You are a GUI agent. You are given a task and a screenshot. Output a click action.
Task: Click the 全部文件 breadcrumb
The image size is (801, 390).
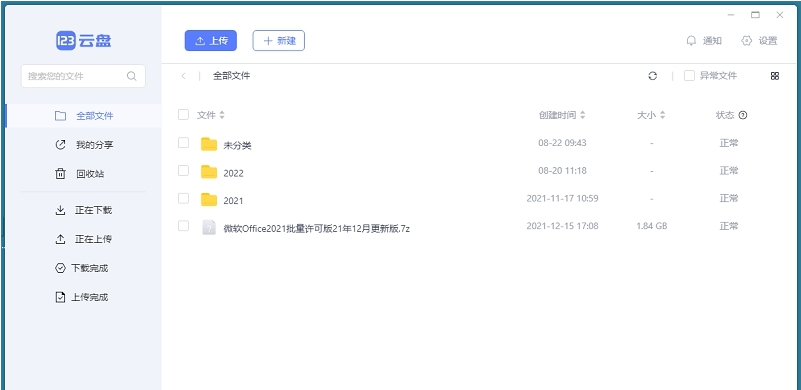tap(231, 76)
